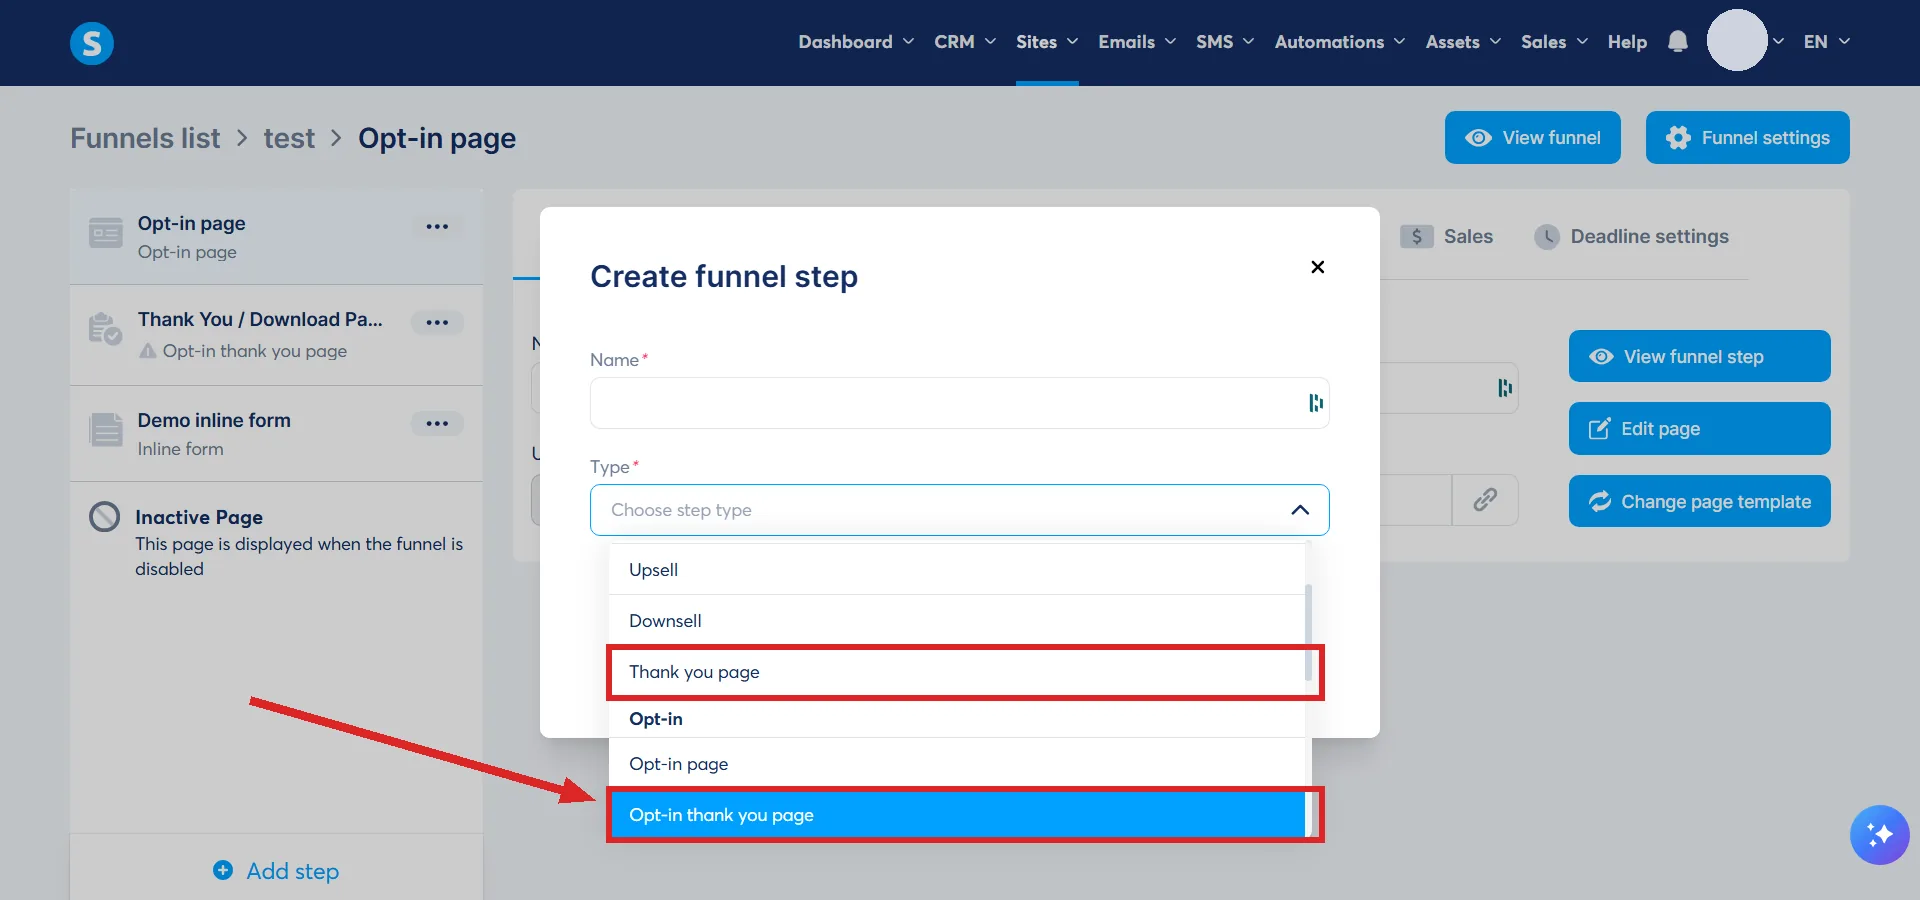Select Thank You / Download Page step
This screenshot has width=1920, height=900.
pyautogui.click(x=276, y=335)
